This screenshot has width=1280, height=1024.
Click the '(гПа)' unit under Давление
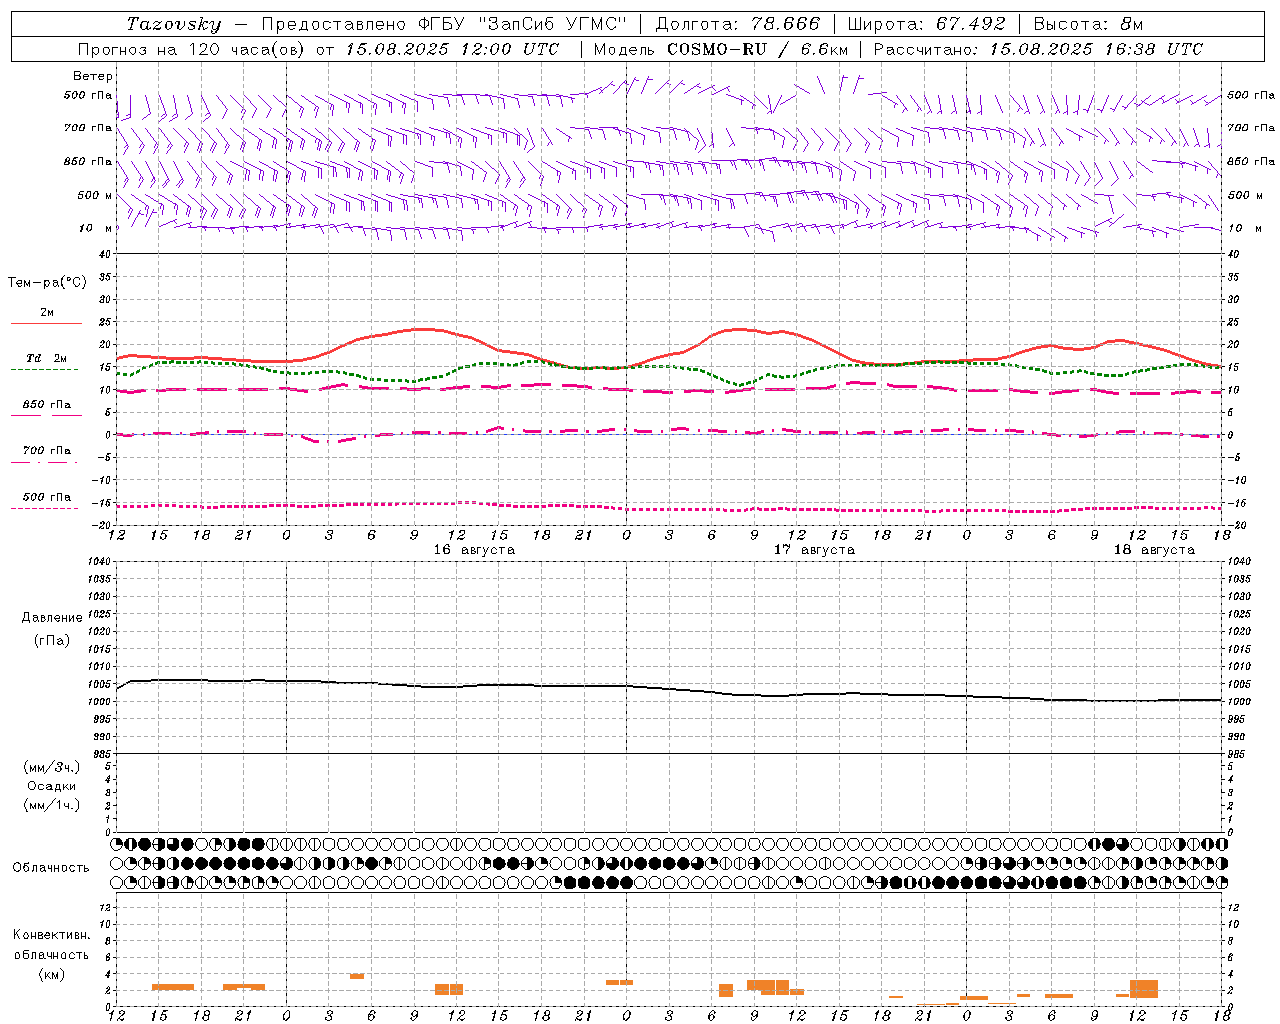pos(52,640)
